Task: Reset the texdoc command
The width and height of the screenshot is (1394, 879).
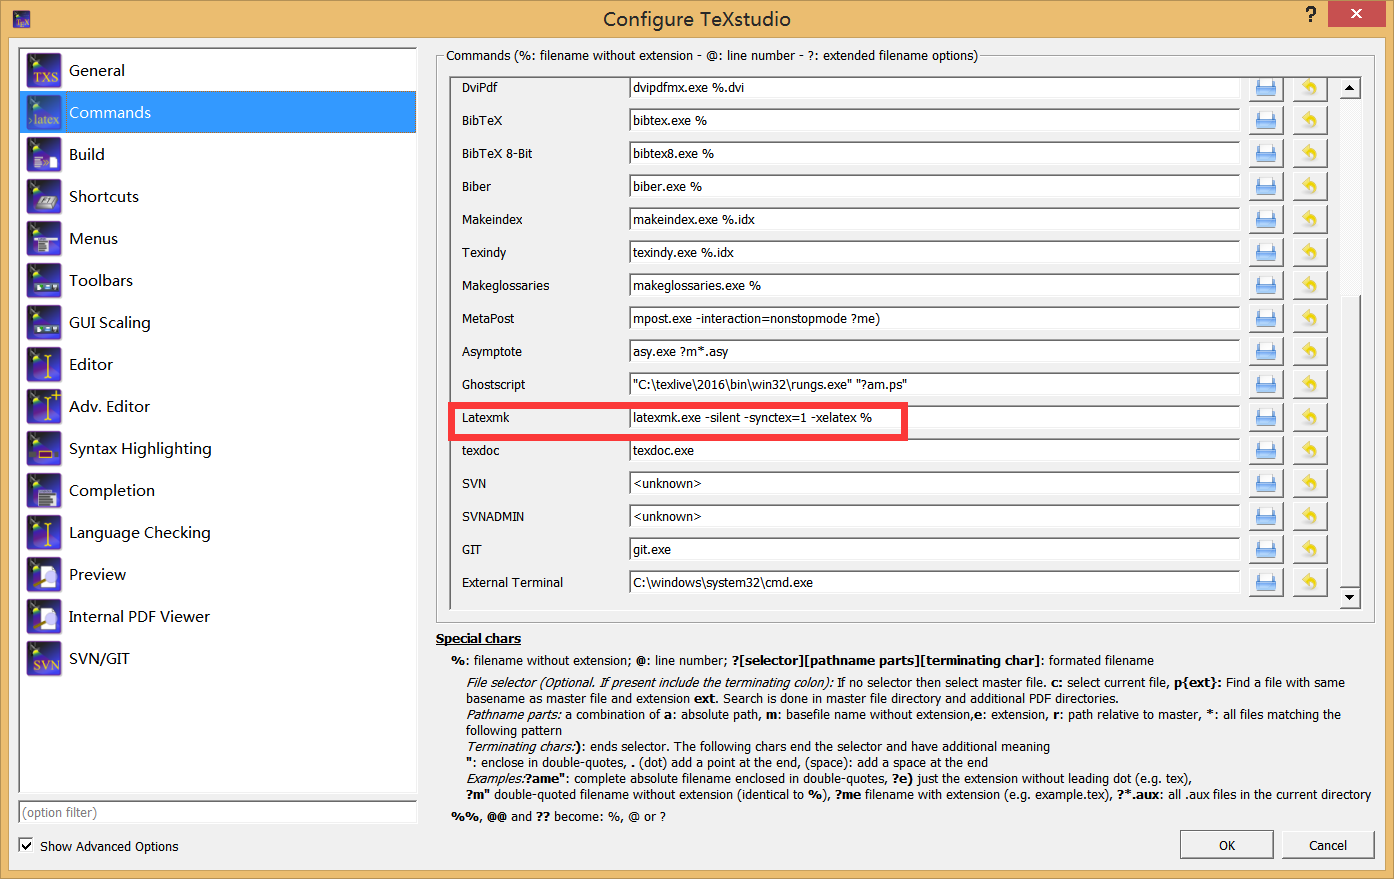Action: click(1309, 451)
